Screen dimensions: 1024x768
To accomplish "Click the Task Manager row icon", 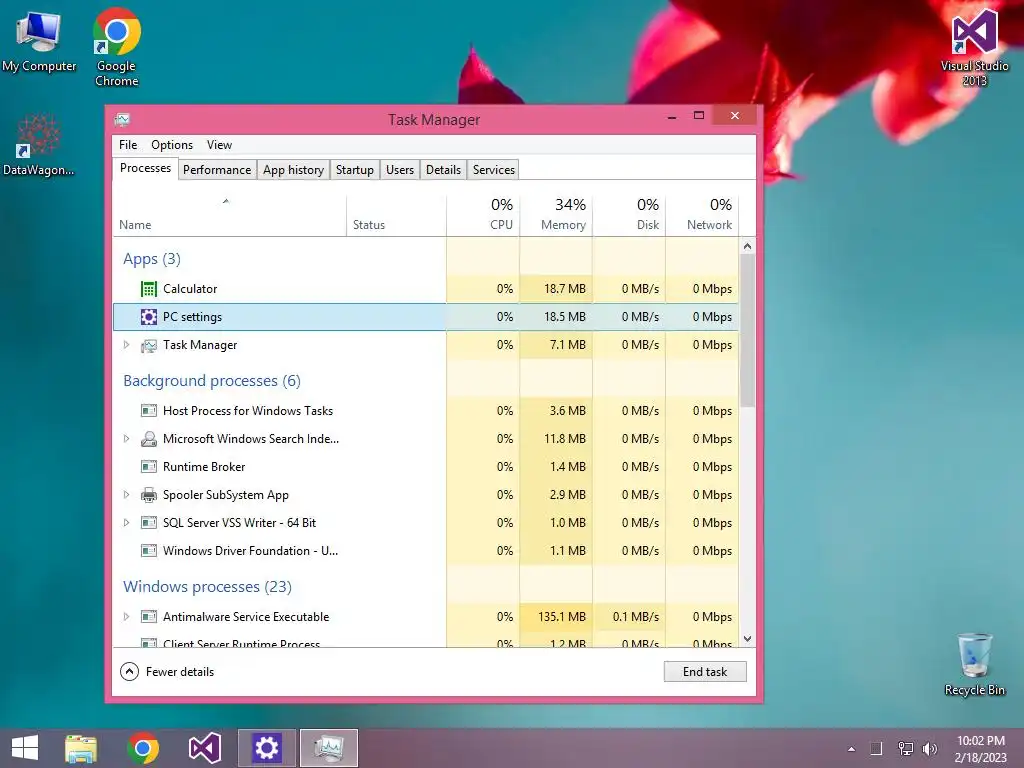I will coord(149,345).
